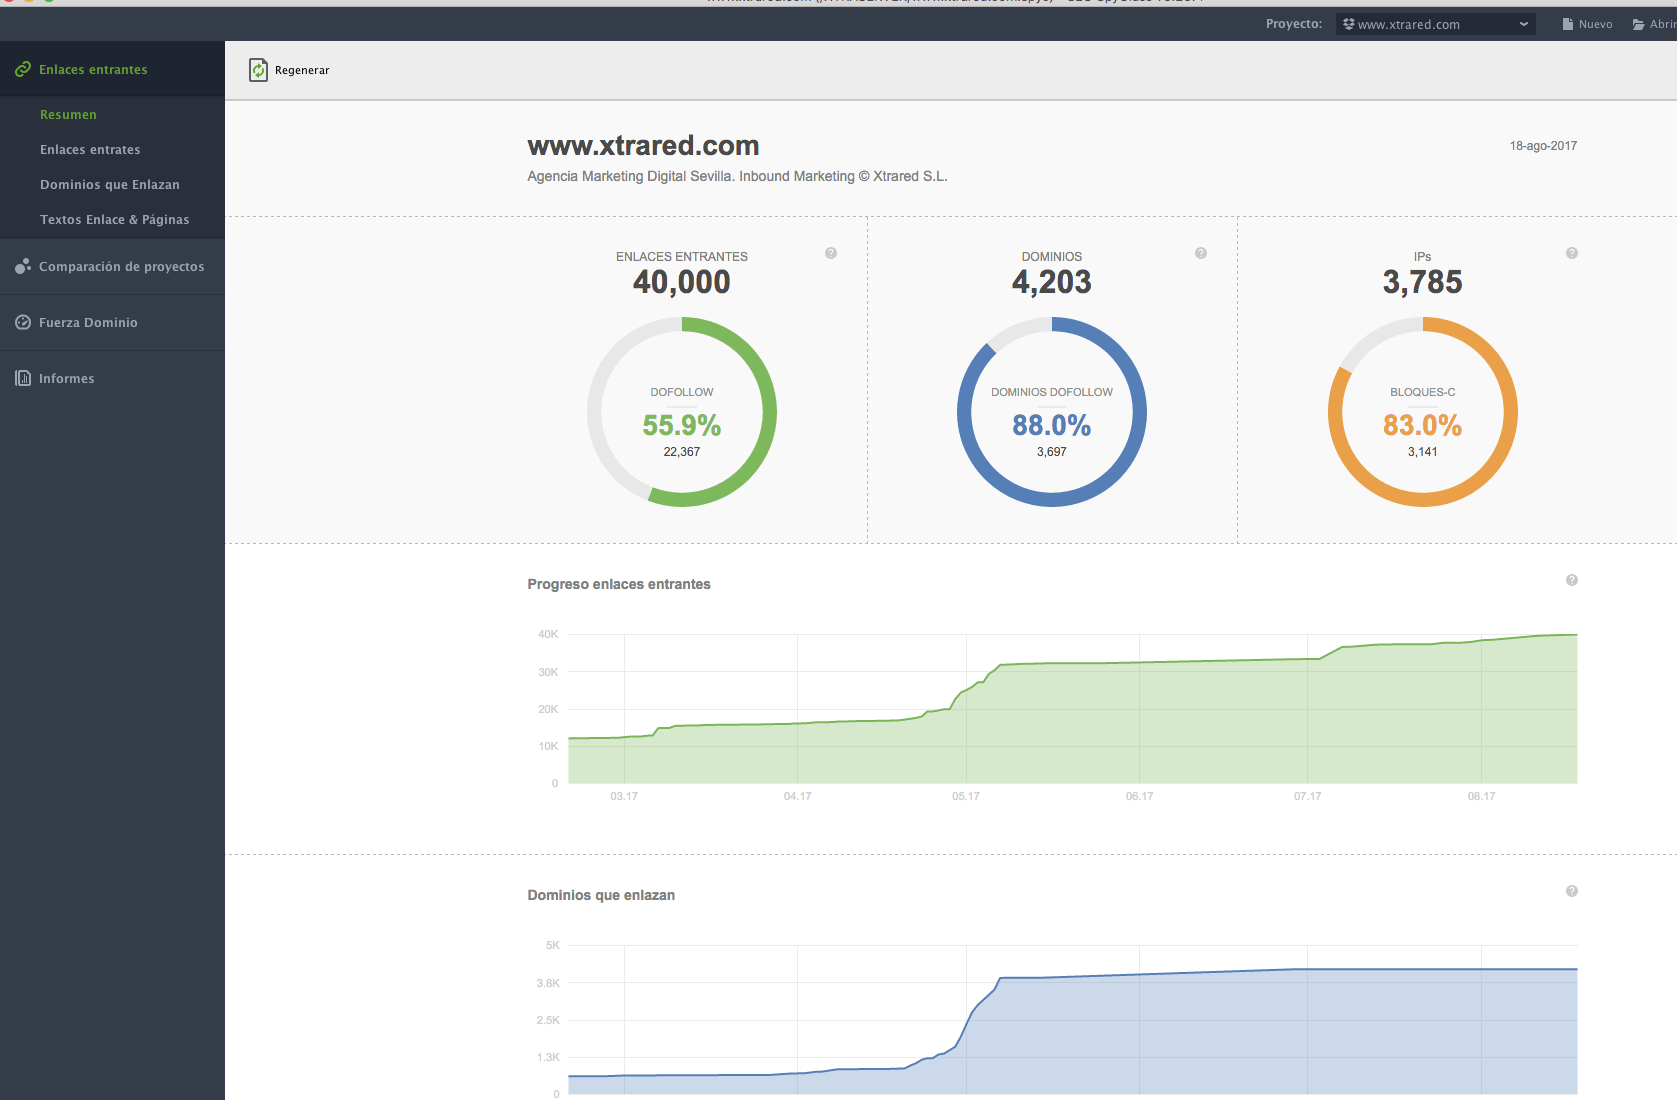The height and width of the screenshot is (1100, 1677).
Task: Open help for Dominios card
Action: pos(1201,253)
